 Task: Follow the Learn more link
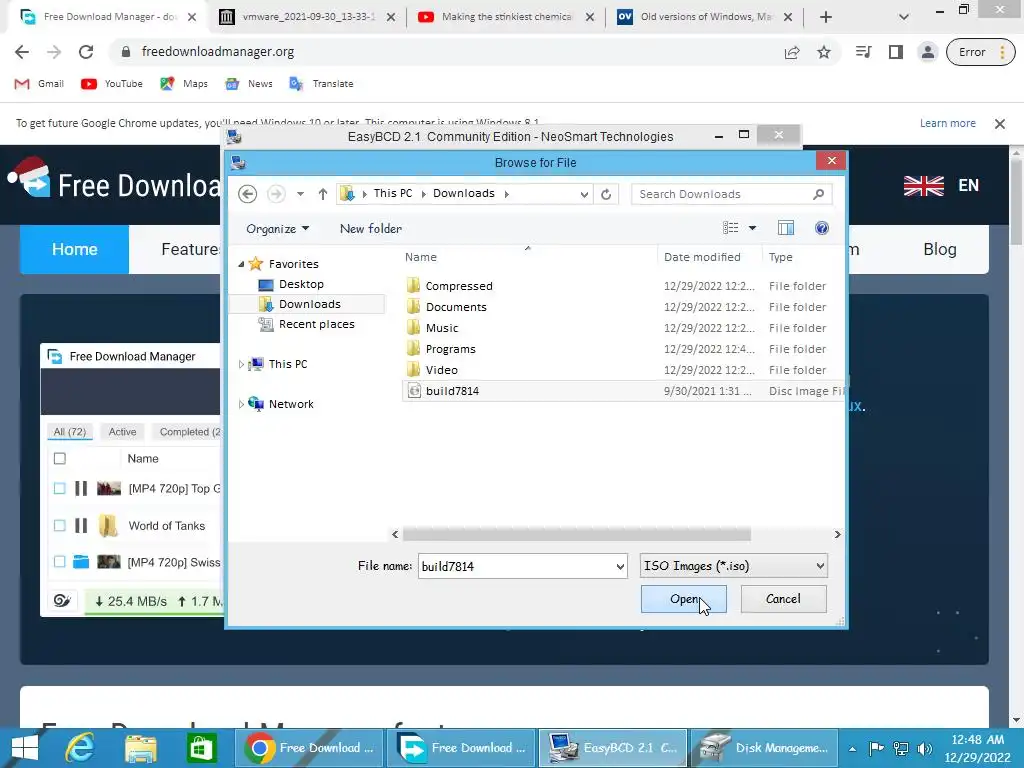click(948, 123)
